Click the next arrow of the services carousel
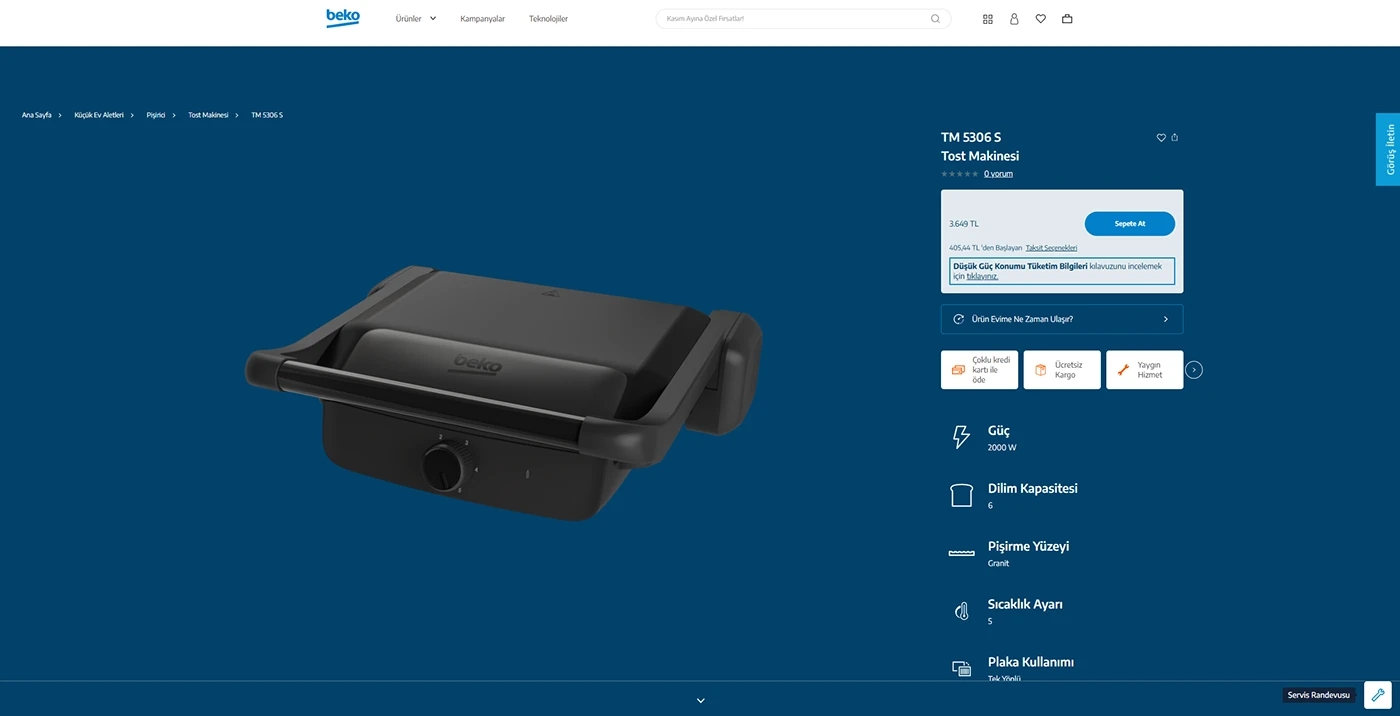The width and height of the screenshot is (1400, 716). [x=1194, y=370]
